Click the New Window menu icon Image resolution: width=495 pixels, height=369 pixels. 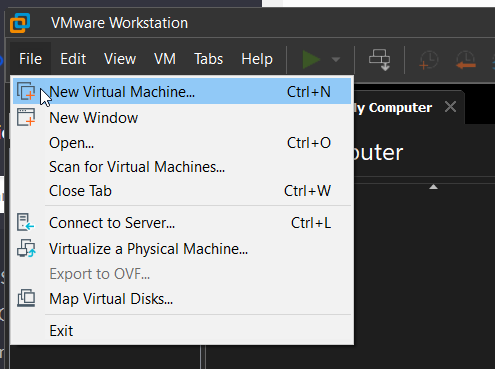[x=26, y=117]
